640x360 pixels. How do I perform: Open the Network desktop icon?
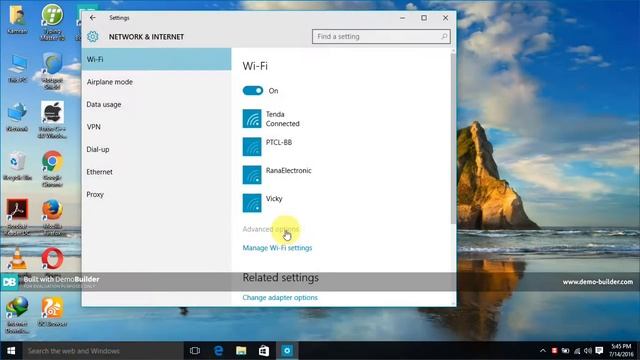pyautogui.click(x=17, y=117)
